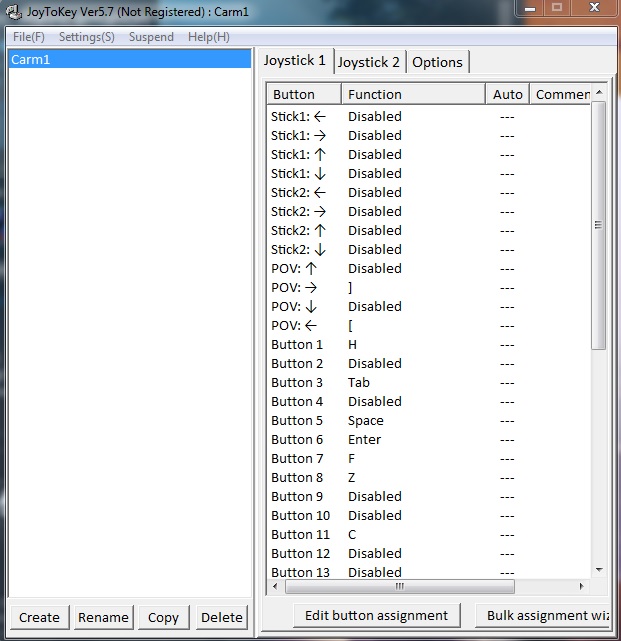Screen dimensions: 621x641
Task: Open the Settings(S) menu
Action: coord(87,37)
